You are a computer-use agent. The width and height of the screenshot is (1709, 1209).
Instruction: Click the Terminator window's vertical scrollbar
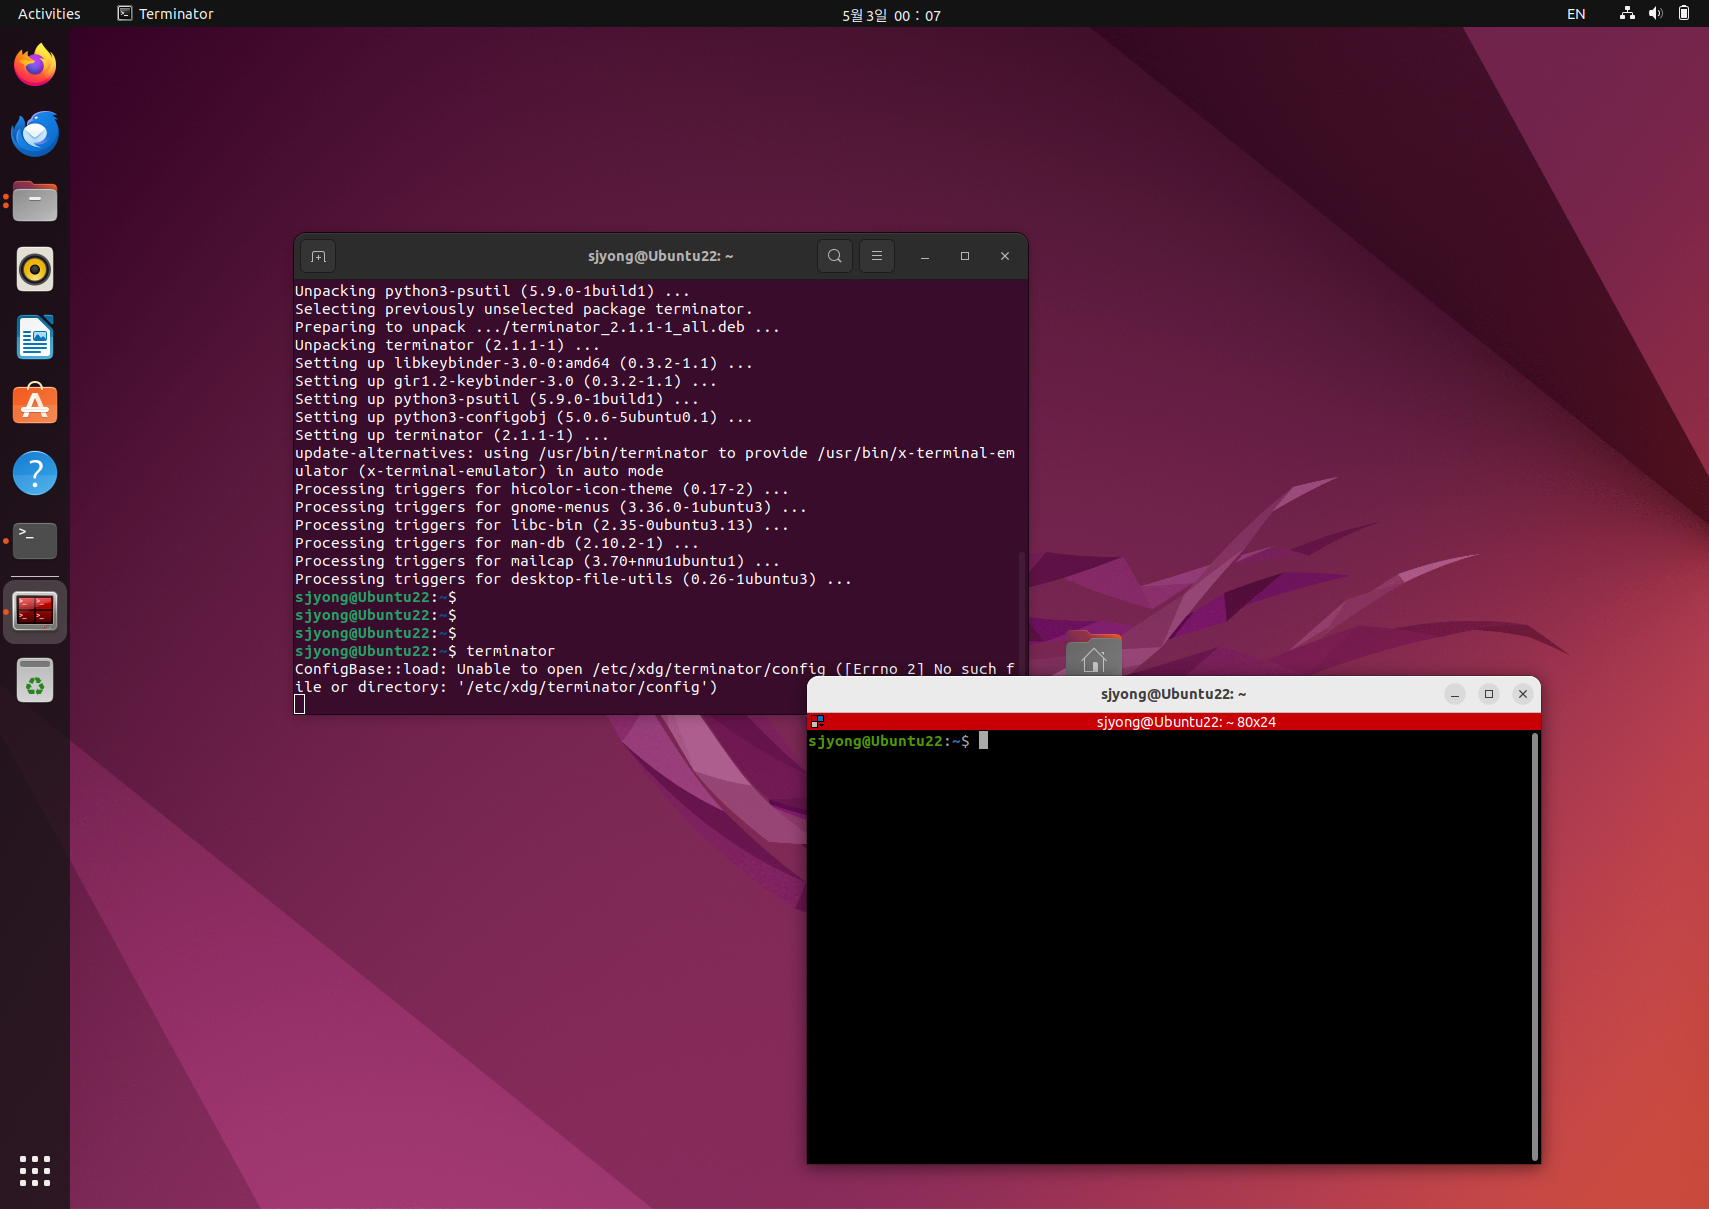point(1535,946)
